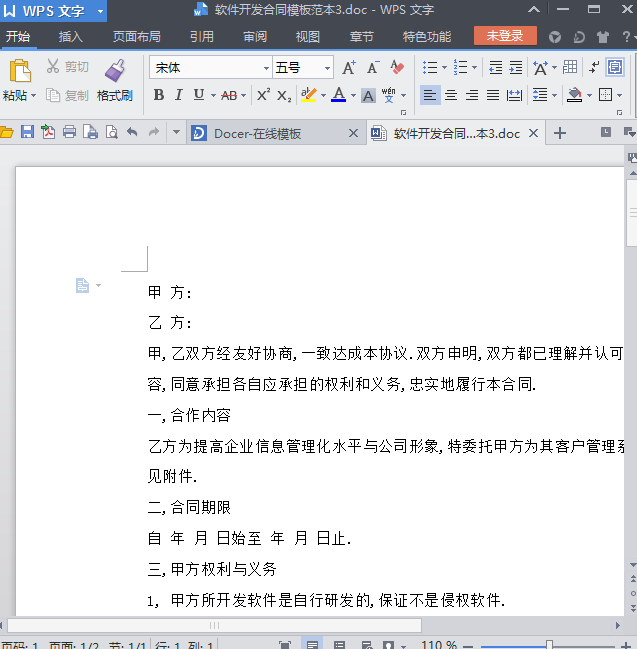Toggle character shading A button
637x649 pixels.
(368, 96)
